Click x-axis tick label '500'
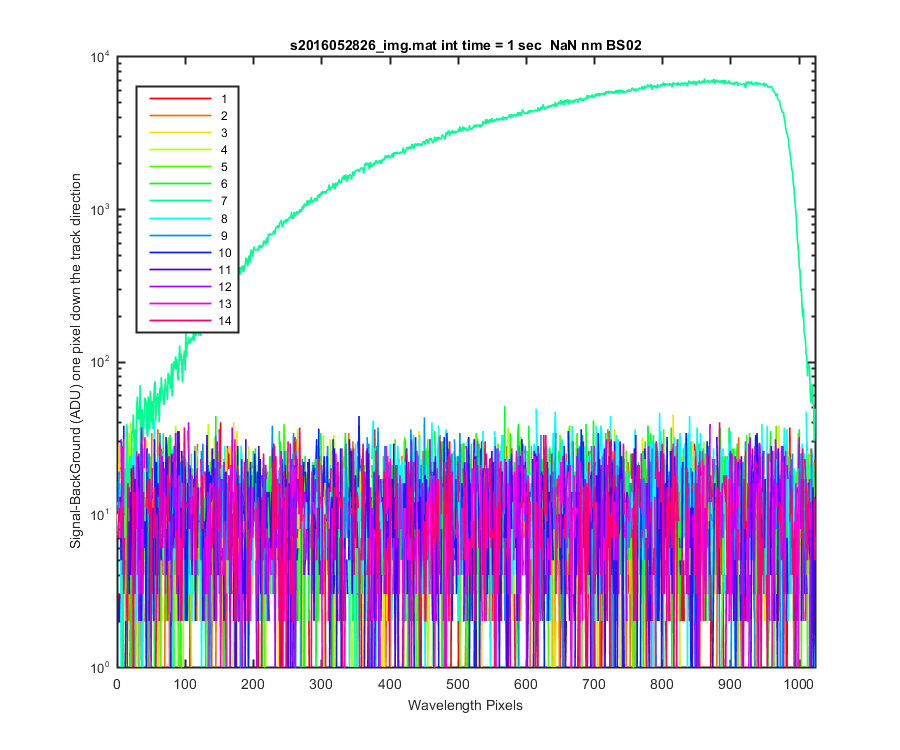 457,684
